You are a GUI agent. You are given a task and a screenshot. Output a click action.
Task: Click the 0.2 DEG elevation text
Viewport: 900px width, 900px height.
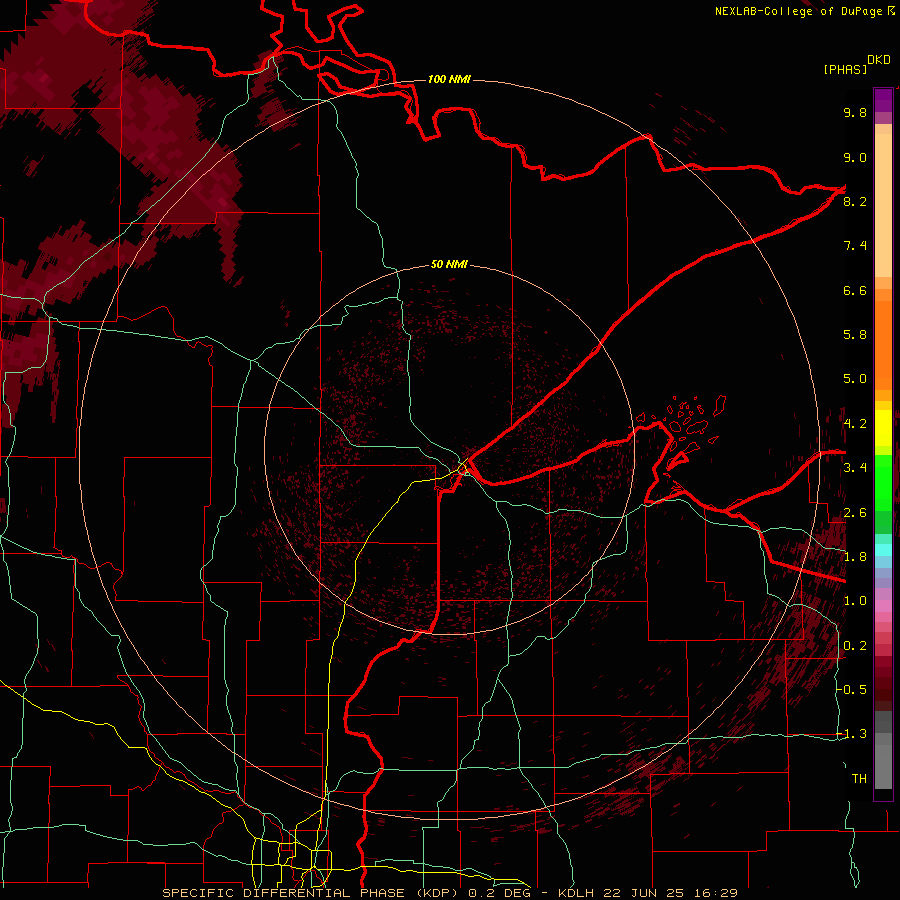point(501,893)
